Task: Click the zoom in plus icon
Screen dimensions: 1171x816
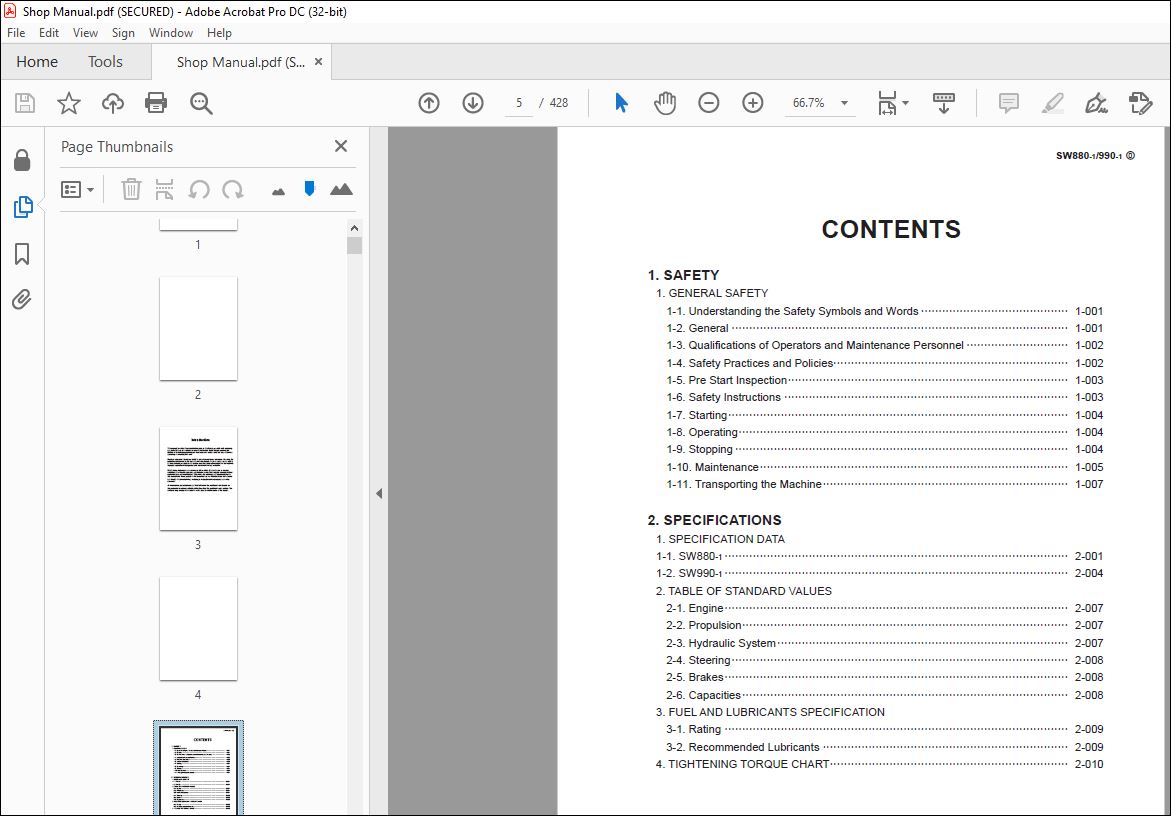Action: tap(753, 103)
